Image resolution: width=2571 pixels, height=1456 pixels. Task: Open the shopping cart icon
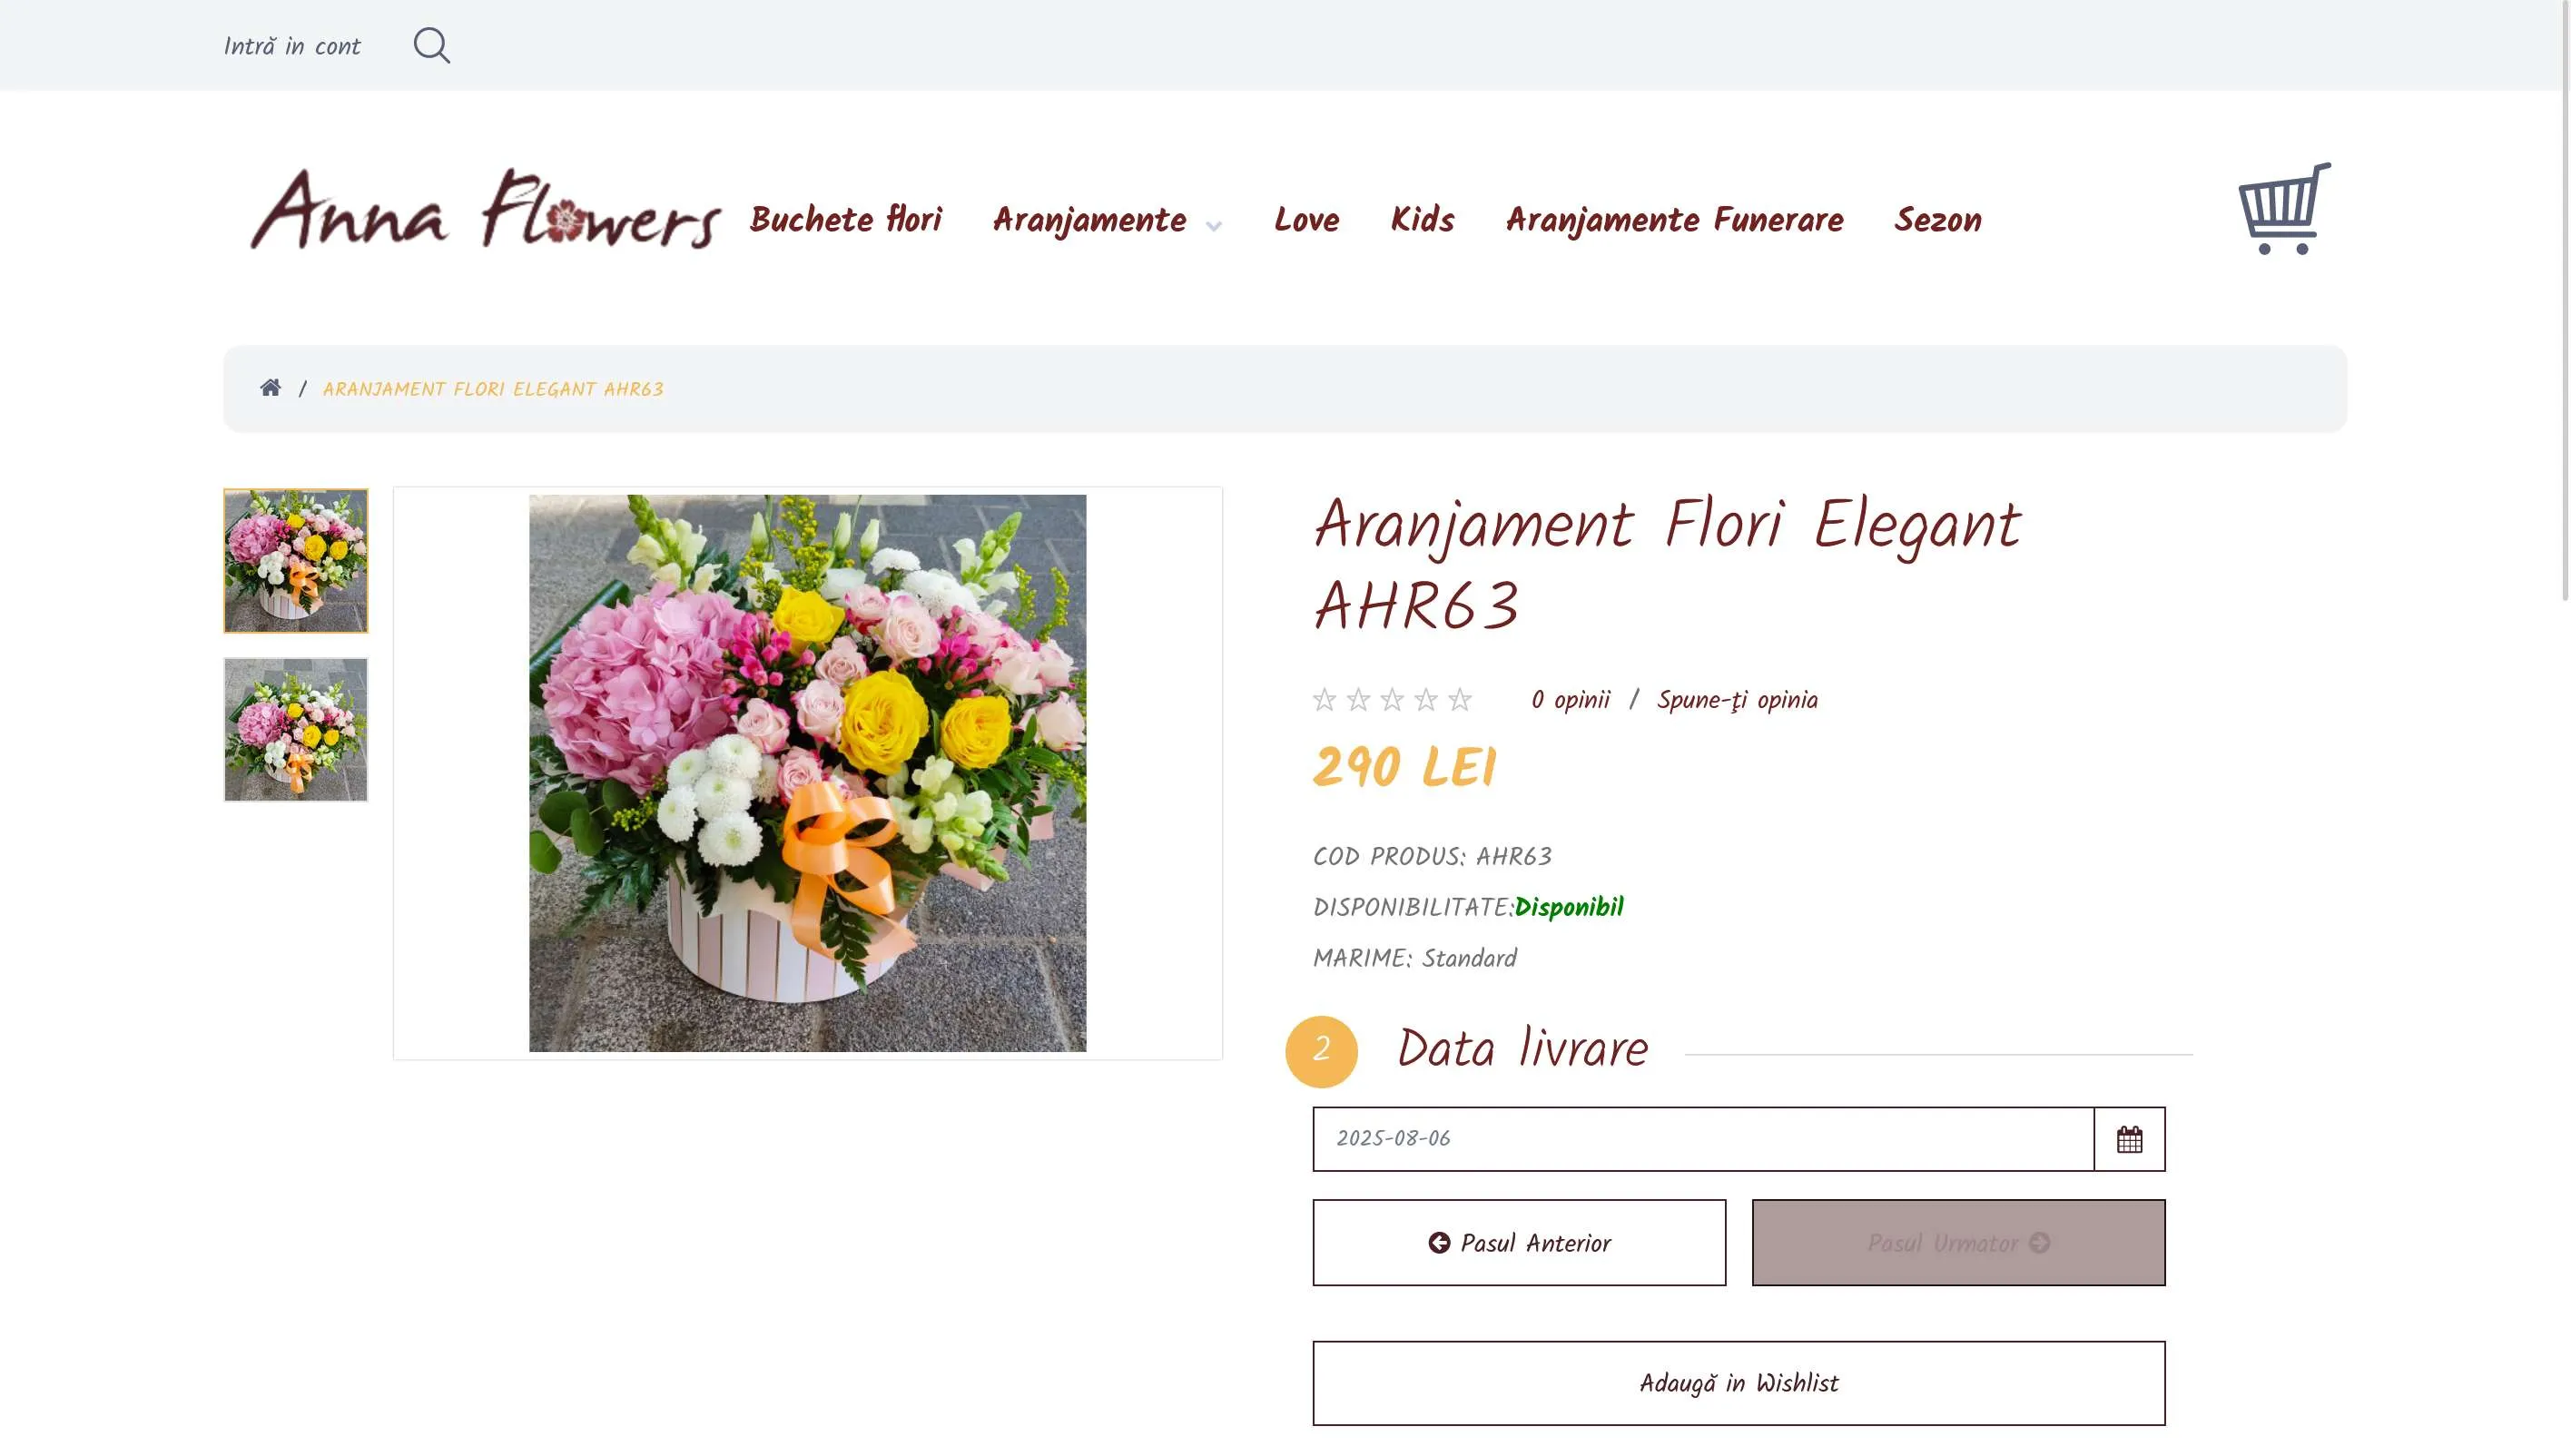2284,208
